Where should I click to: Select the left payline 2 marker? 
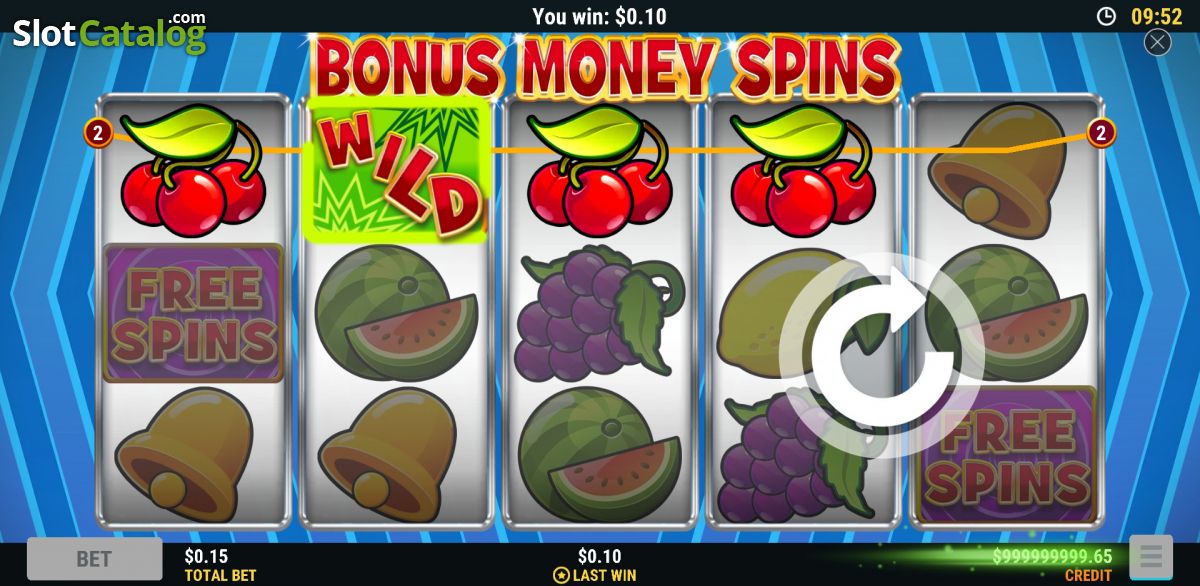[97, 132]
